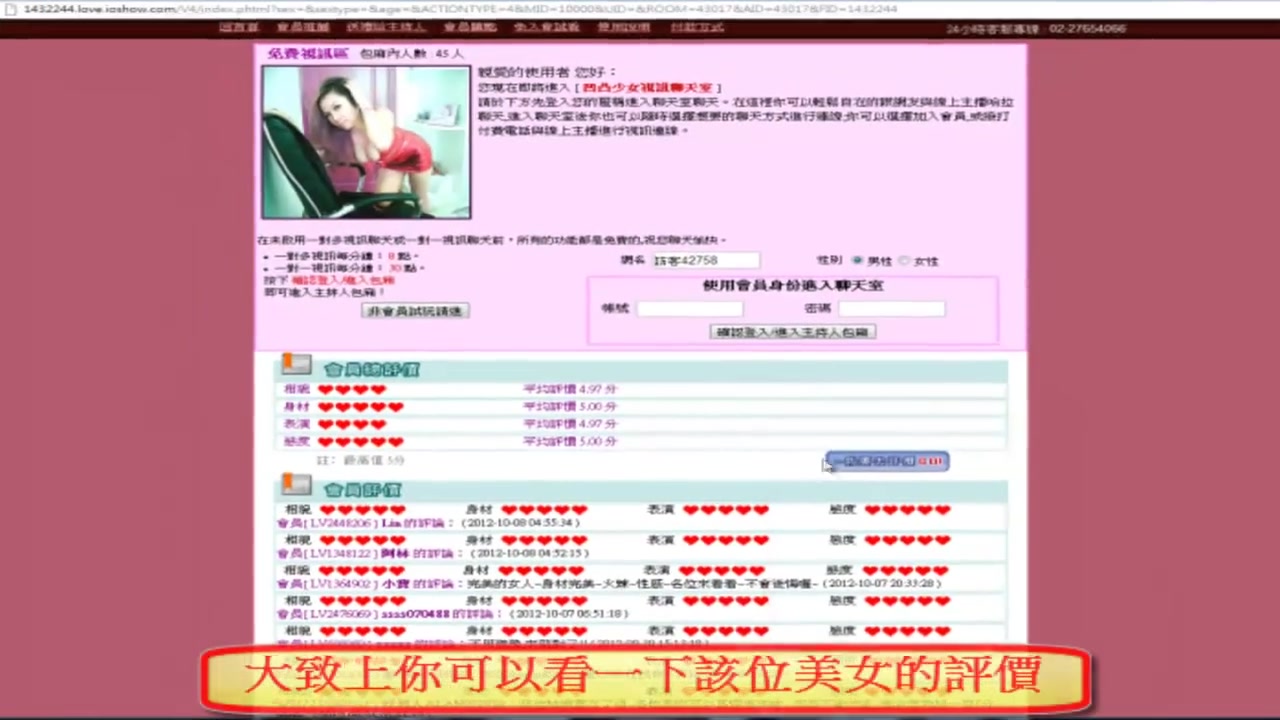This screenshot has width=1280, height=720.
Task: Click the host video thumbnail image
Action: click(x=366, y=142)
